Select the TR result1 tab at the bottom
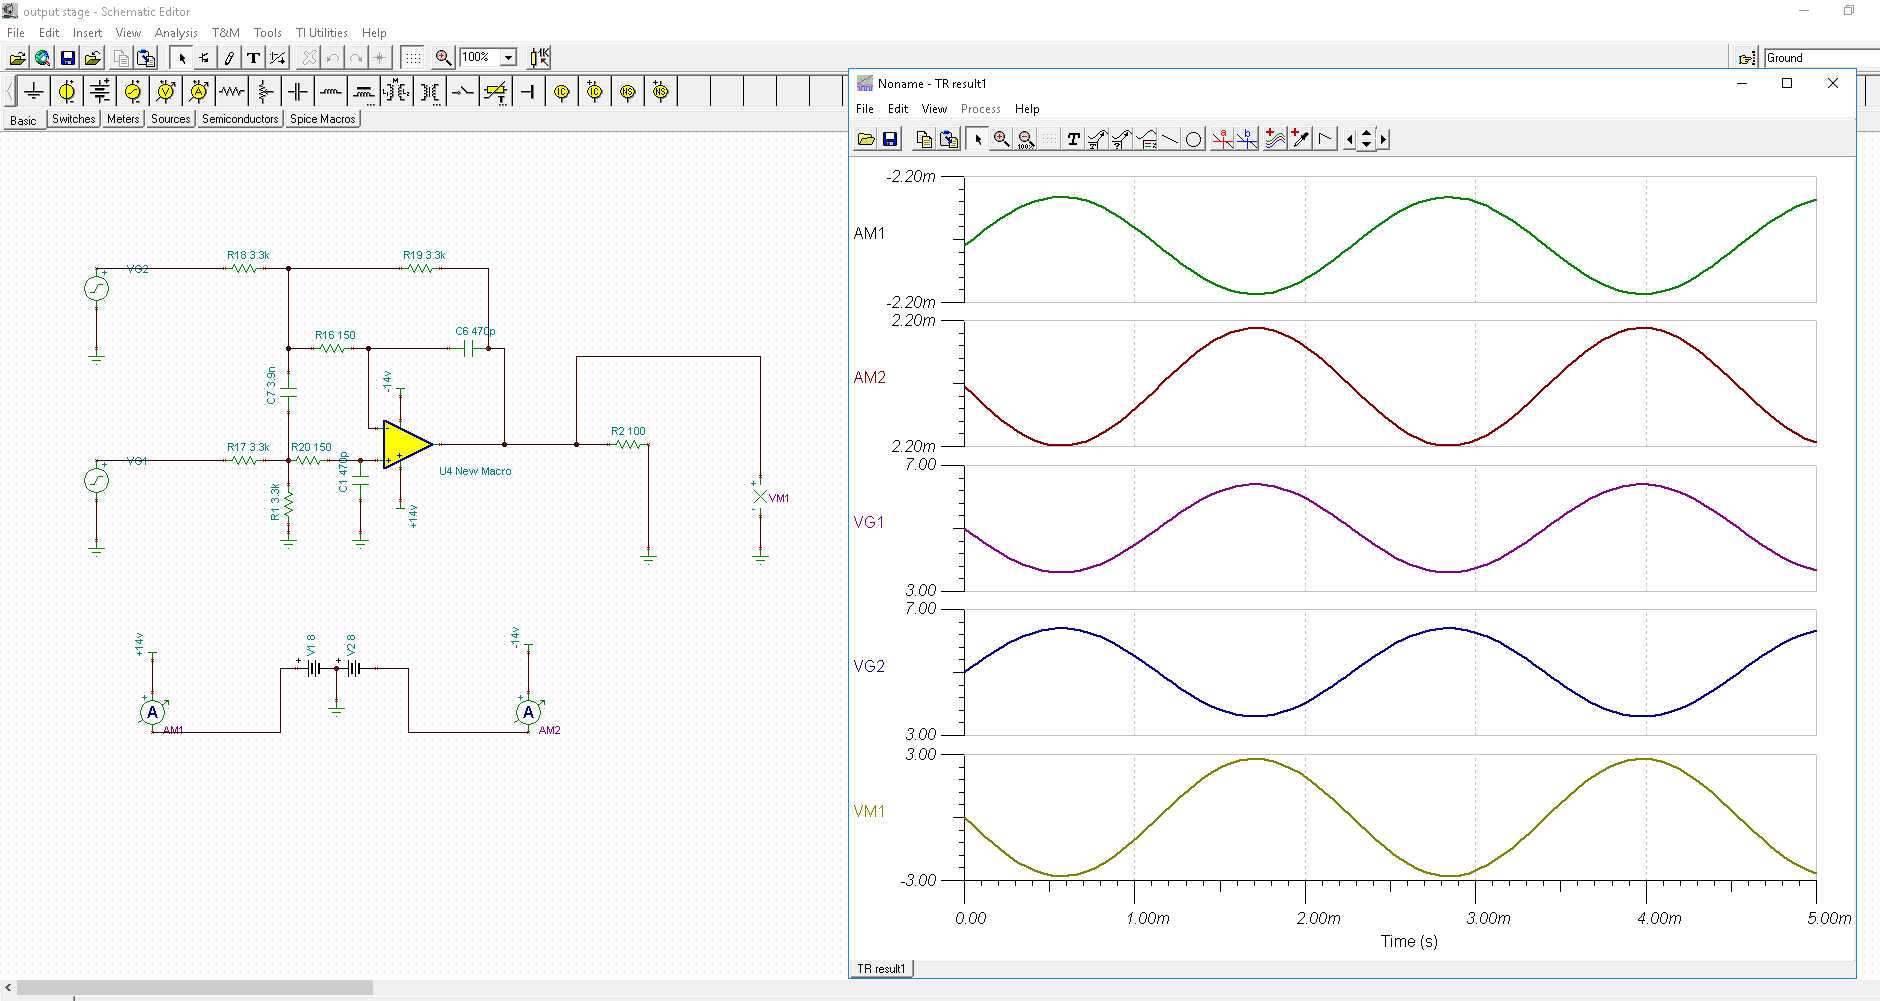 pos(881,967)
